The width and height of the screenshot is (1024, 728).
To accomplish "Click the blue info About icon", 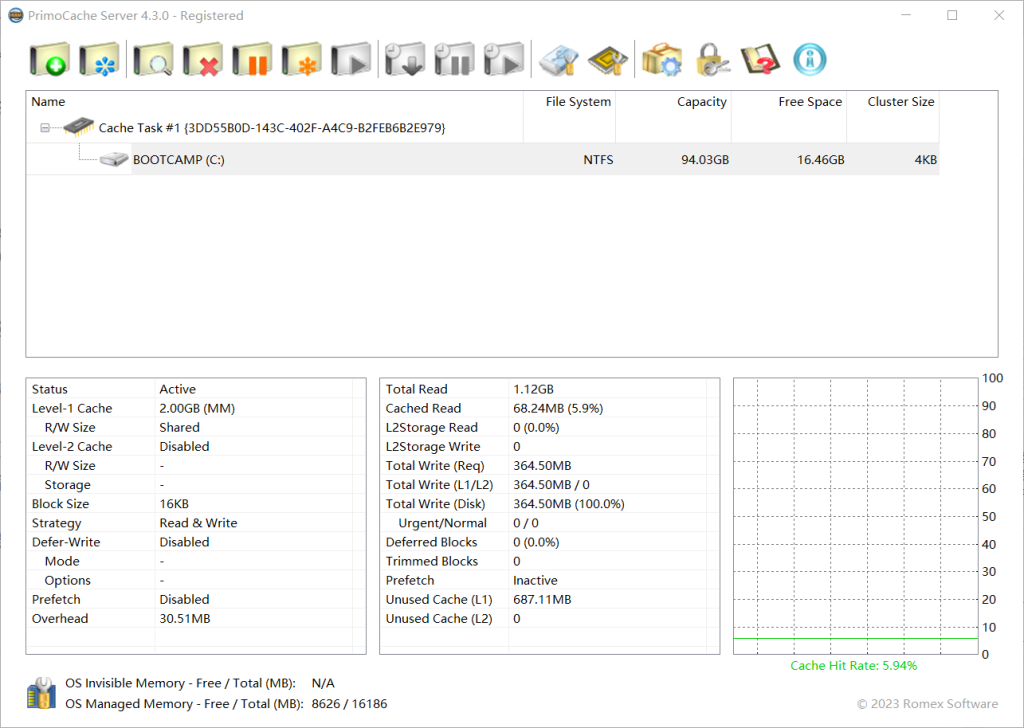I will click(x=810, y=60).
